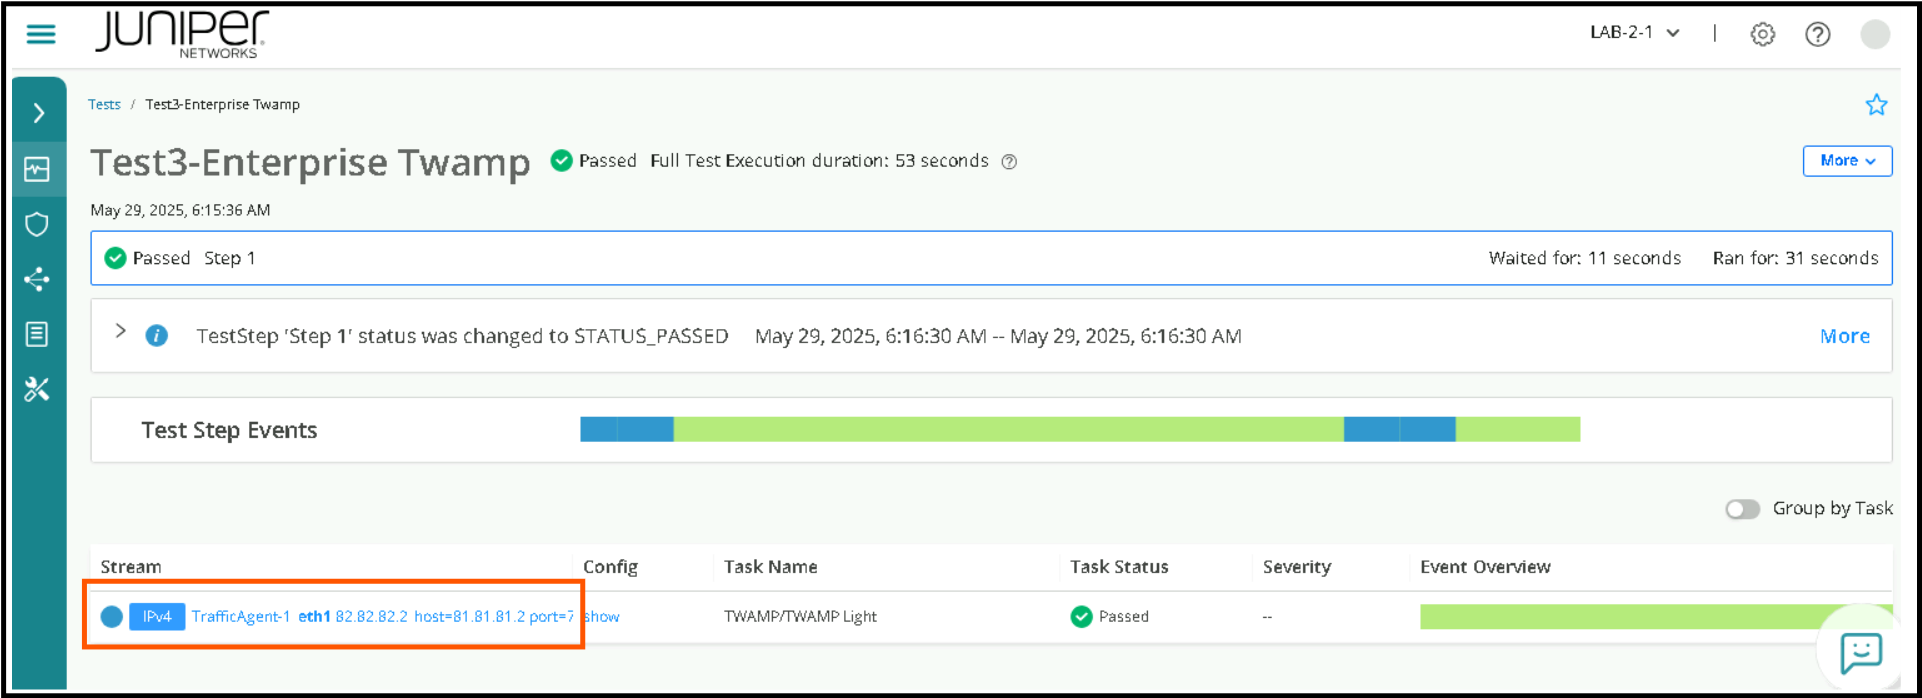
Task: Click the shield icon in sidebar
Action: 37,224
